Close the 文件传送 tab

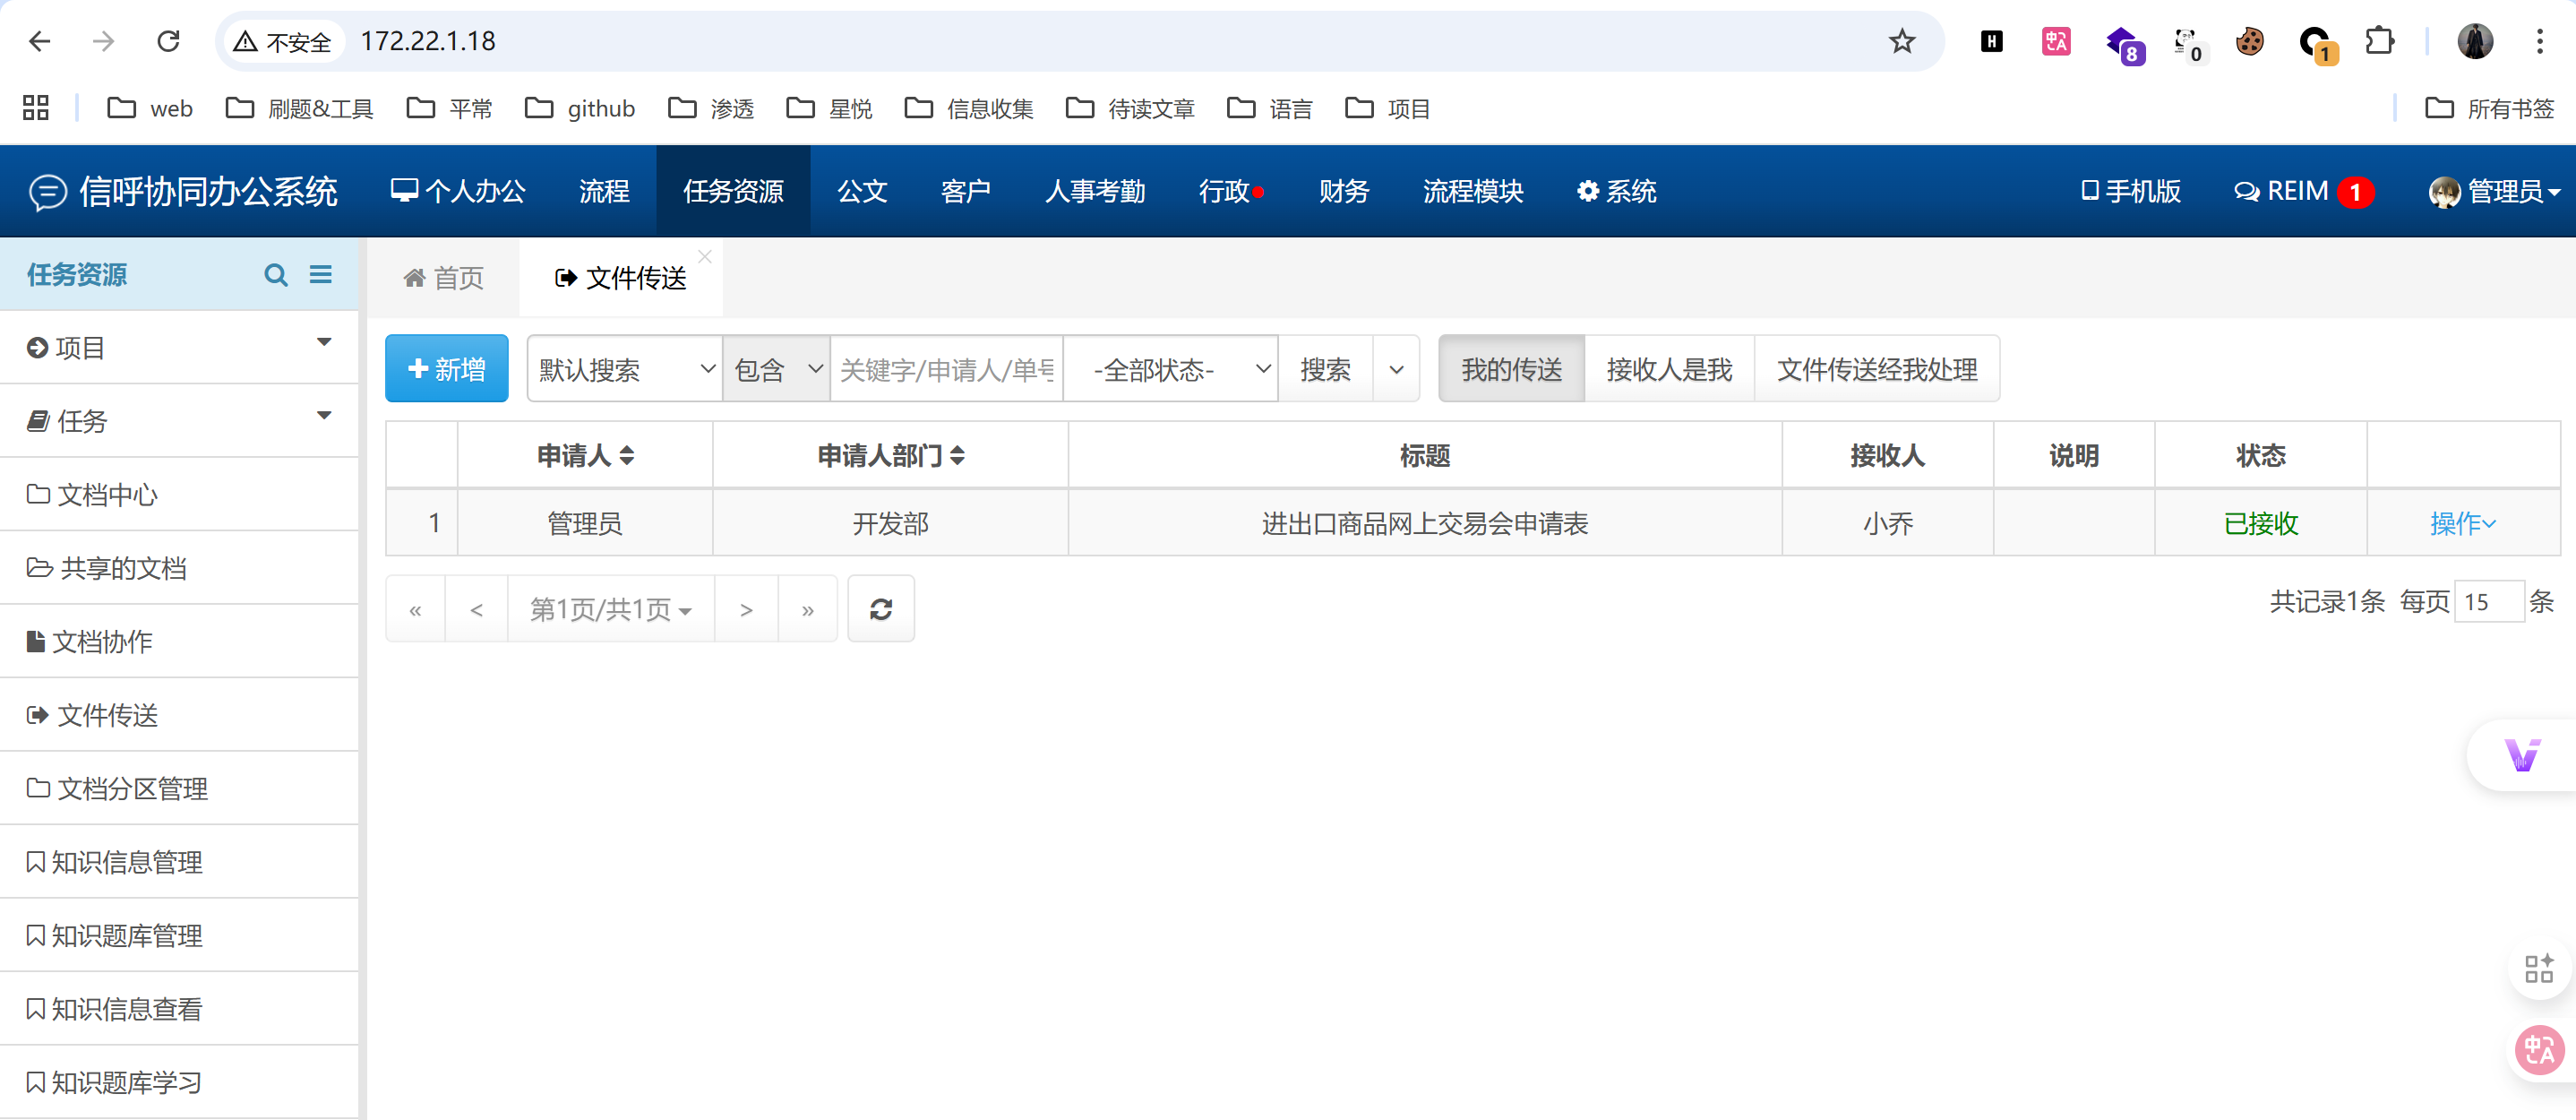(705, 257)
